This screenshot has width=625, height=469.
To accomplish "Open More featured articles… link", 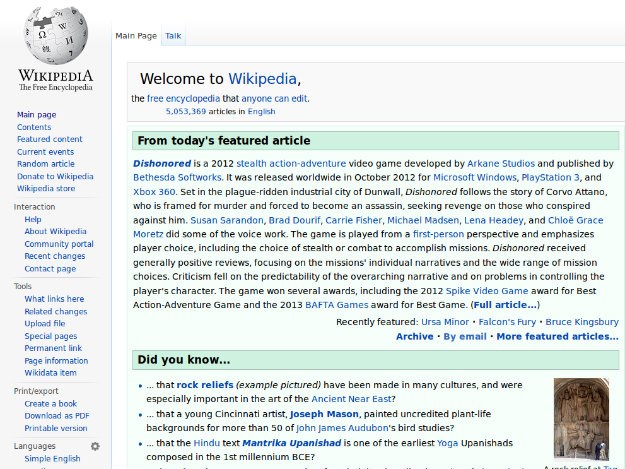I will coord(558,337).
